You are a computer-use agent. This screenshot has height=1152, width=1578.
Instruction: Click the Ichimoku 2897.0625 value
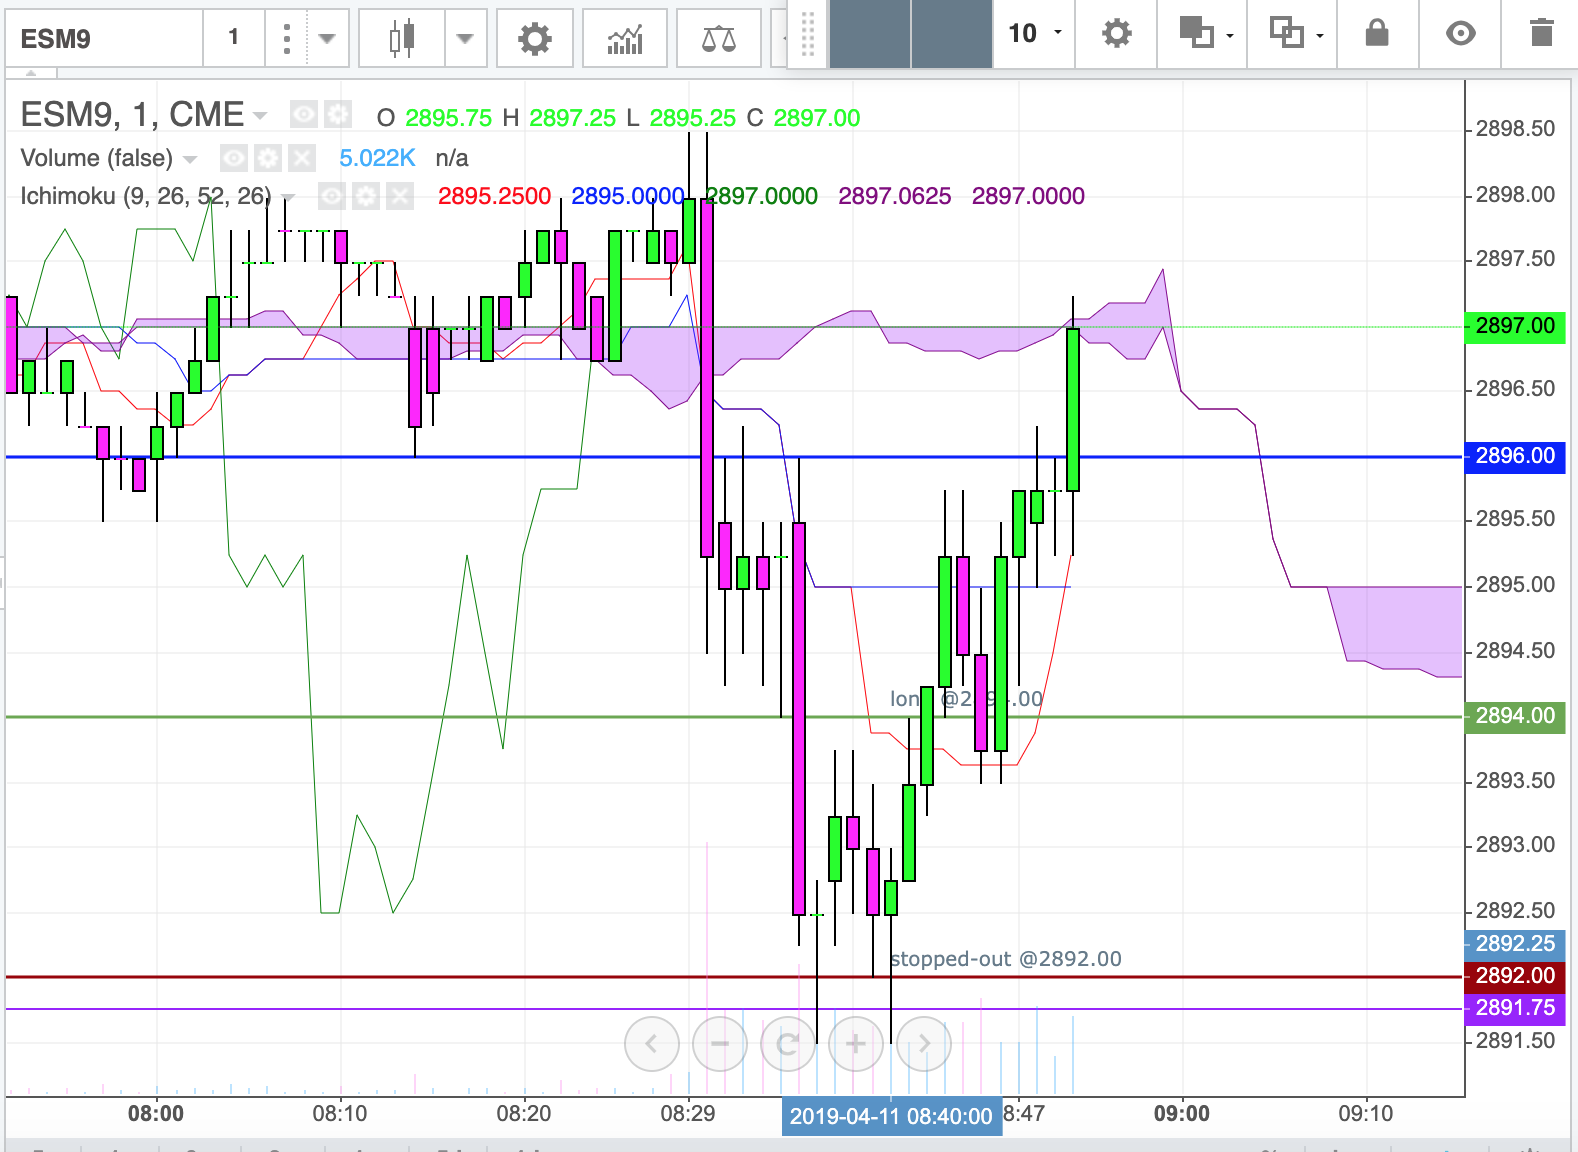coord(895,196)
